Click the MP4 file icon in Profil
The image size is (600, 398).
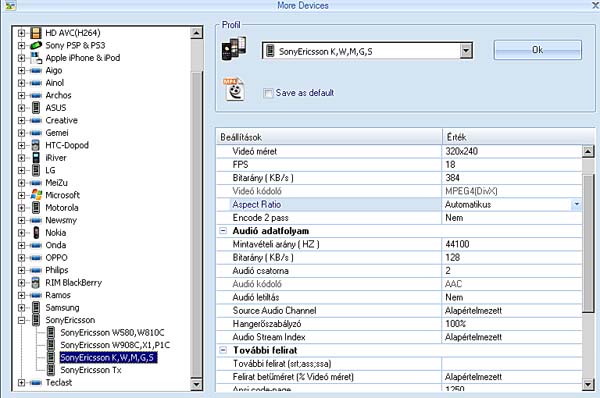click(x=234, y=89)
